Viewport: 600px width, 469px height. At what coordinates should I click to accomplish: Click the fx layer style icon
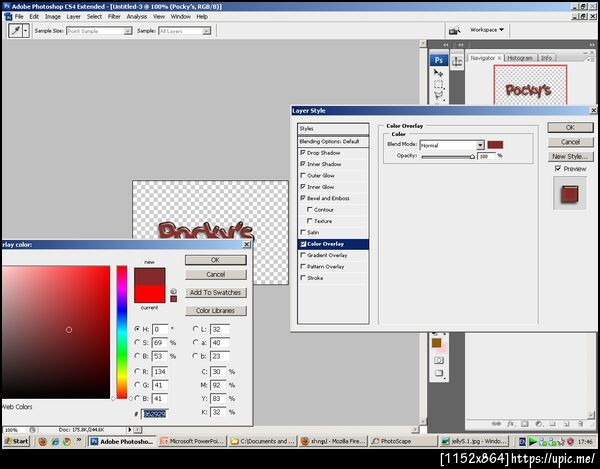pyautogui.click(x=511, y=424)
